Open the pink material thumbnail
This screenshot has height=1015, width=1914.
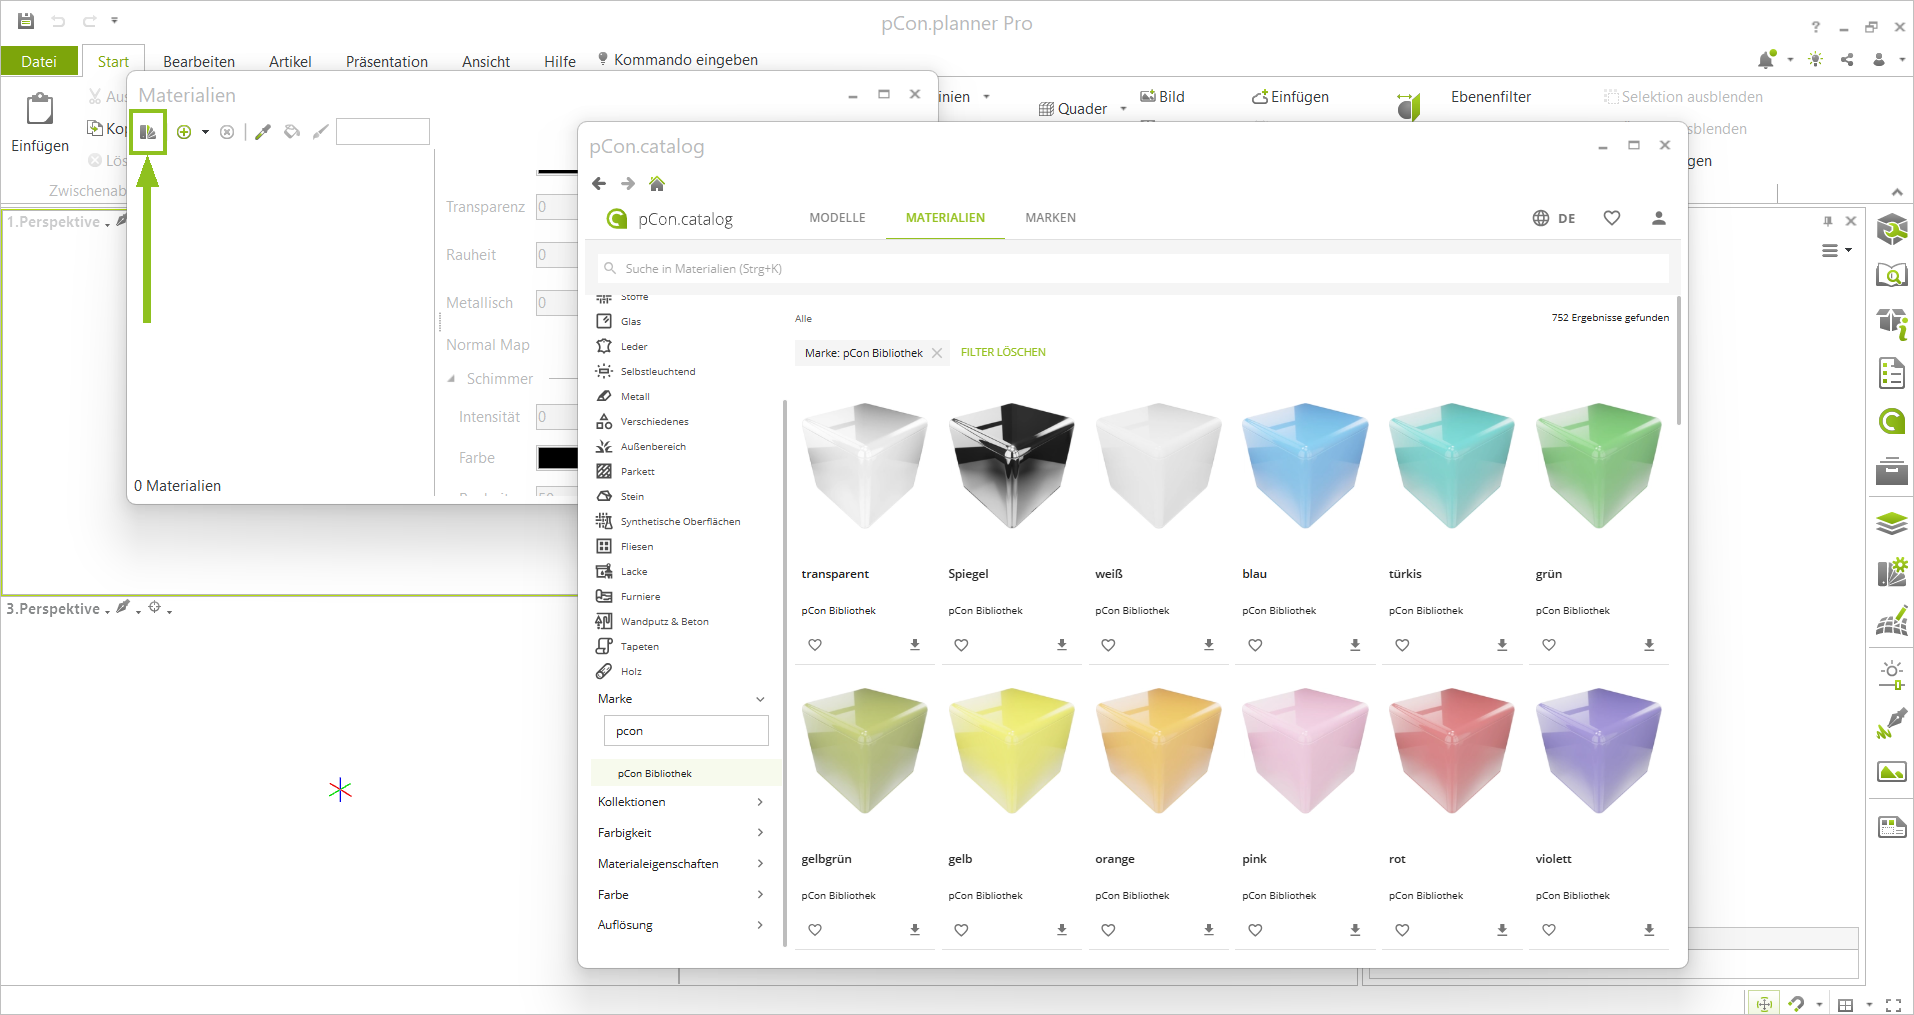tap(1305, 750)
